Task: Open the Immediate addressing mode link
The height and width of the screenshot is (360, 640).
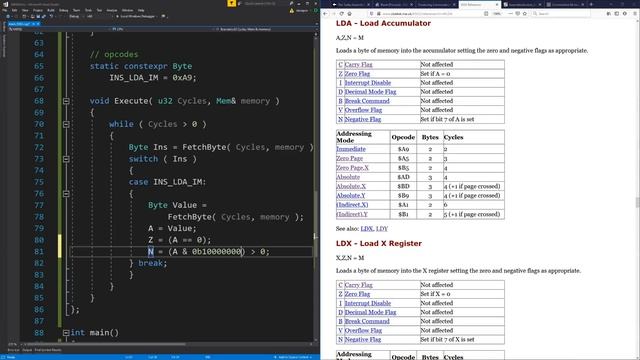Action: click(x=351, y=149)
